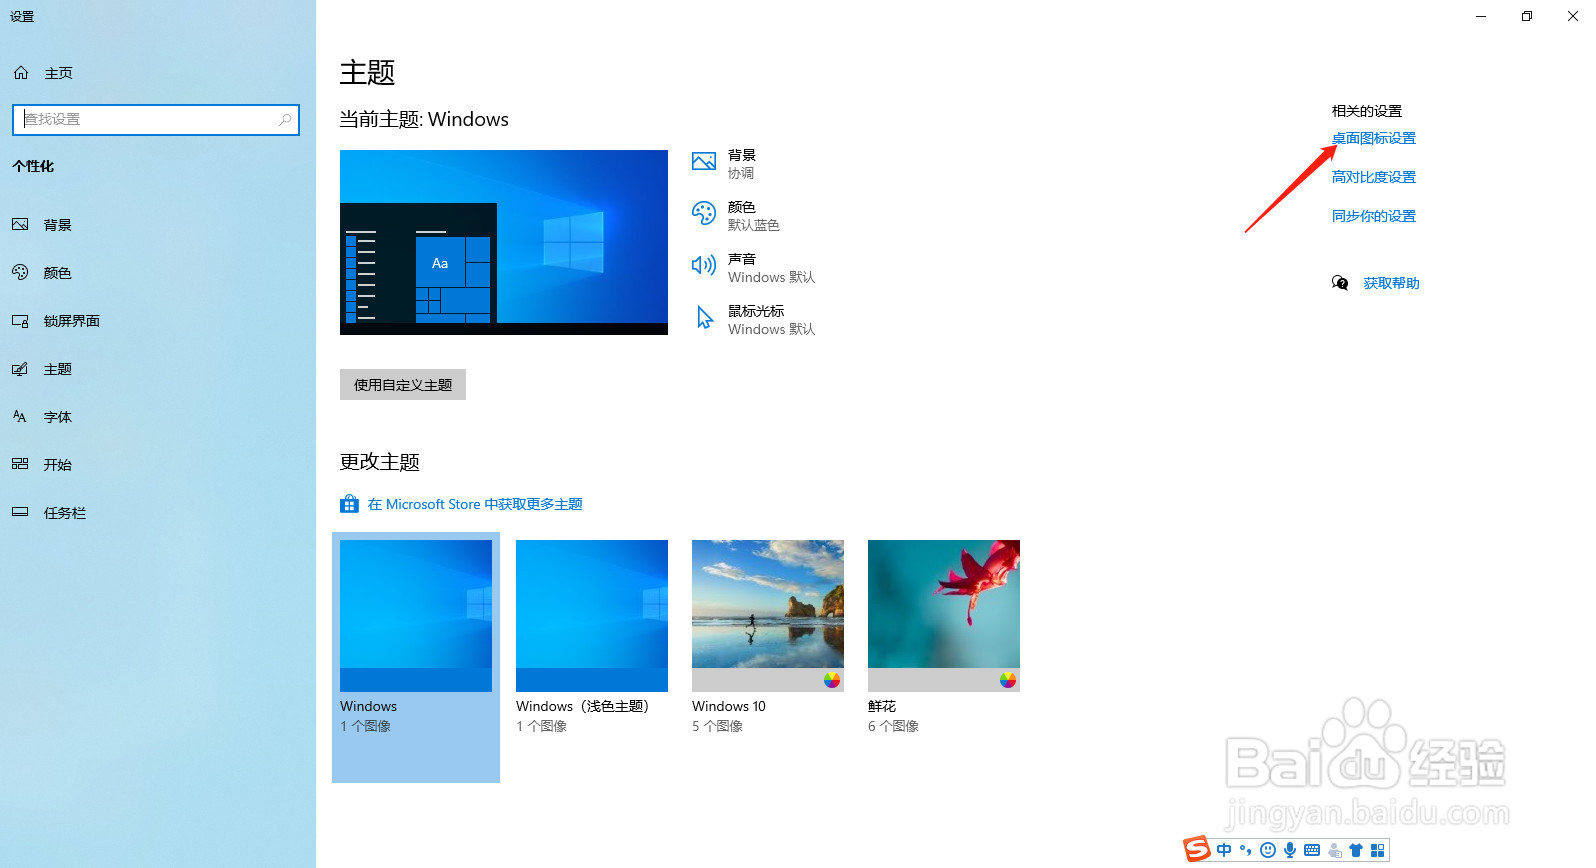Image resolution: width=1596 pixels, height=868 pixels.
Task: Toggle Sogou punctuation mode icon
Action: 1246,850
